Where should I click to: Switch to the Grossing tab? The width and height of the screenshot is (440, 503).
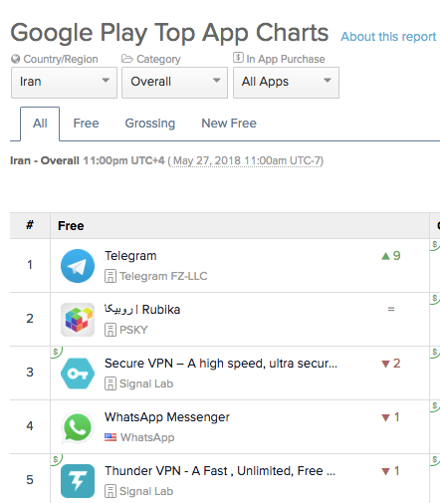click(x=150, y=123)
